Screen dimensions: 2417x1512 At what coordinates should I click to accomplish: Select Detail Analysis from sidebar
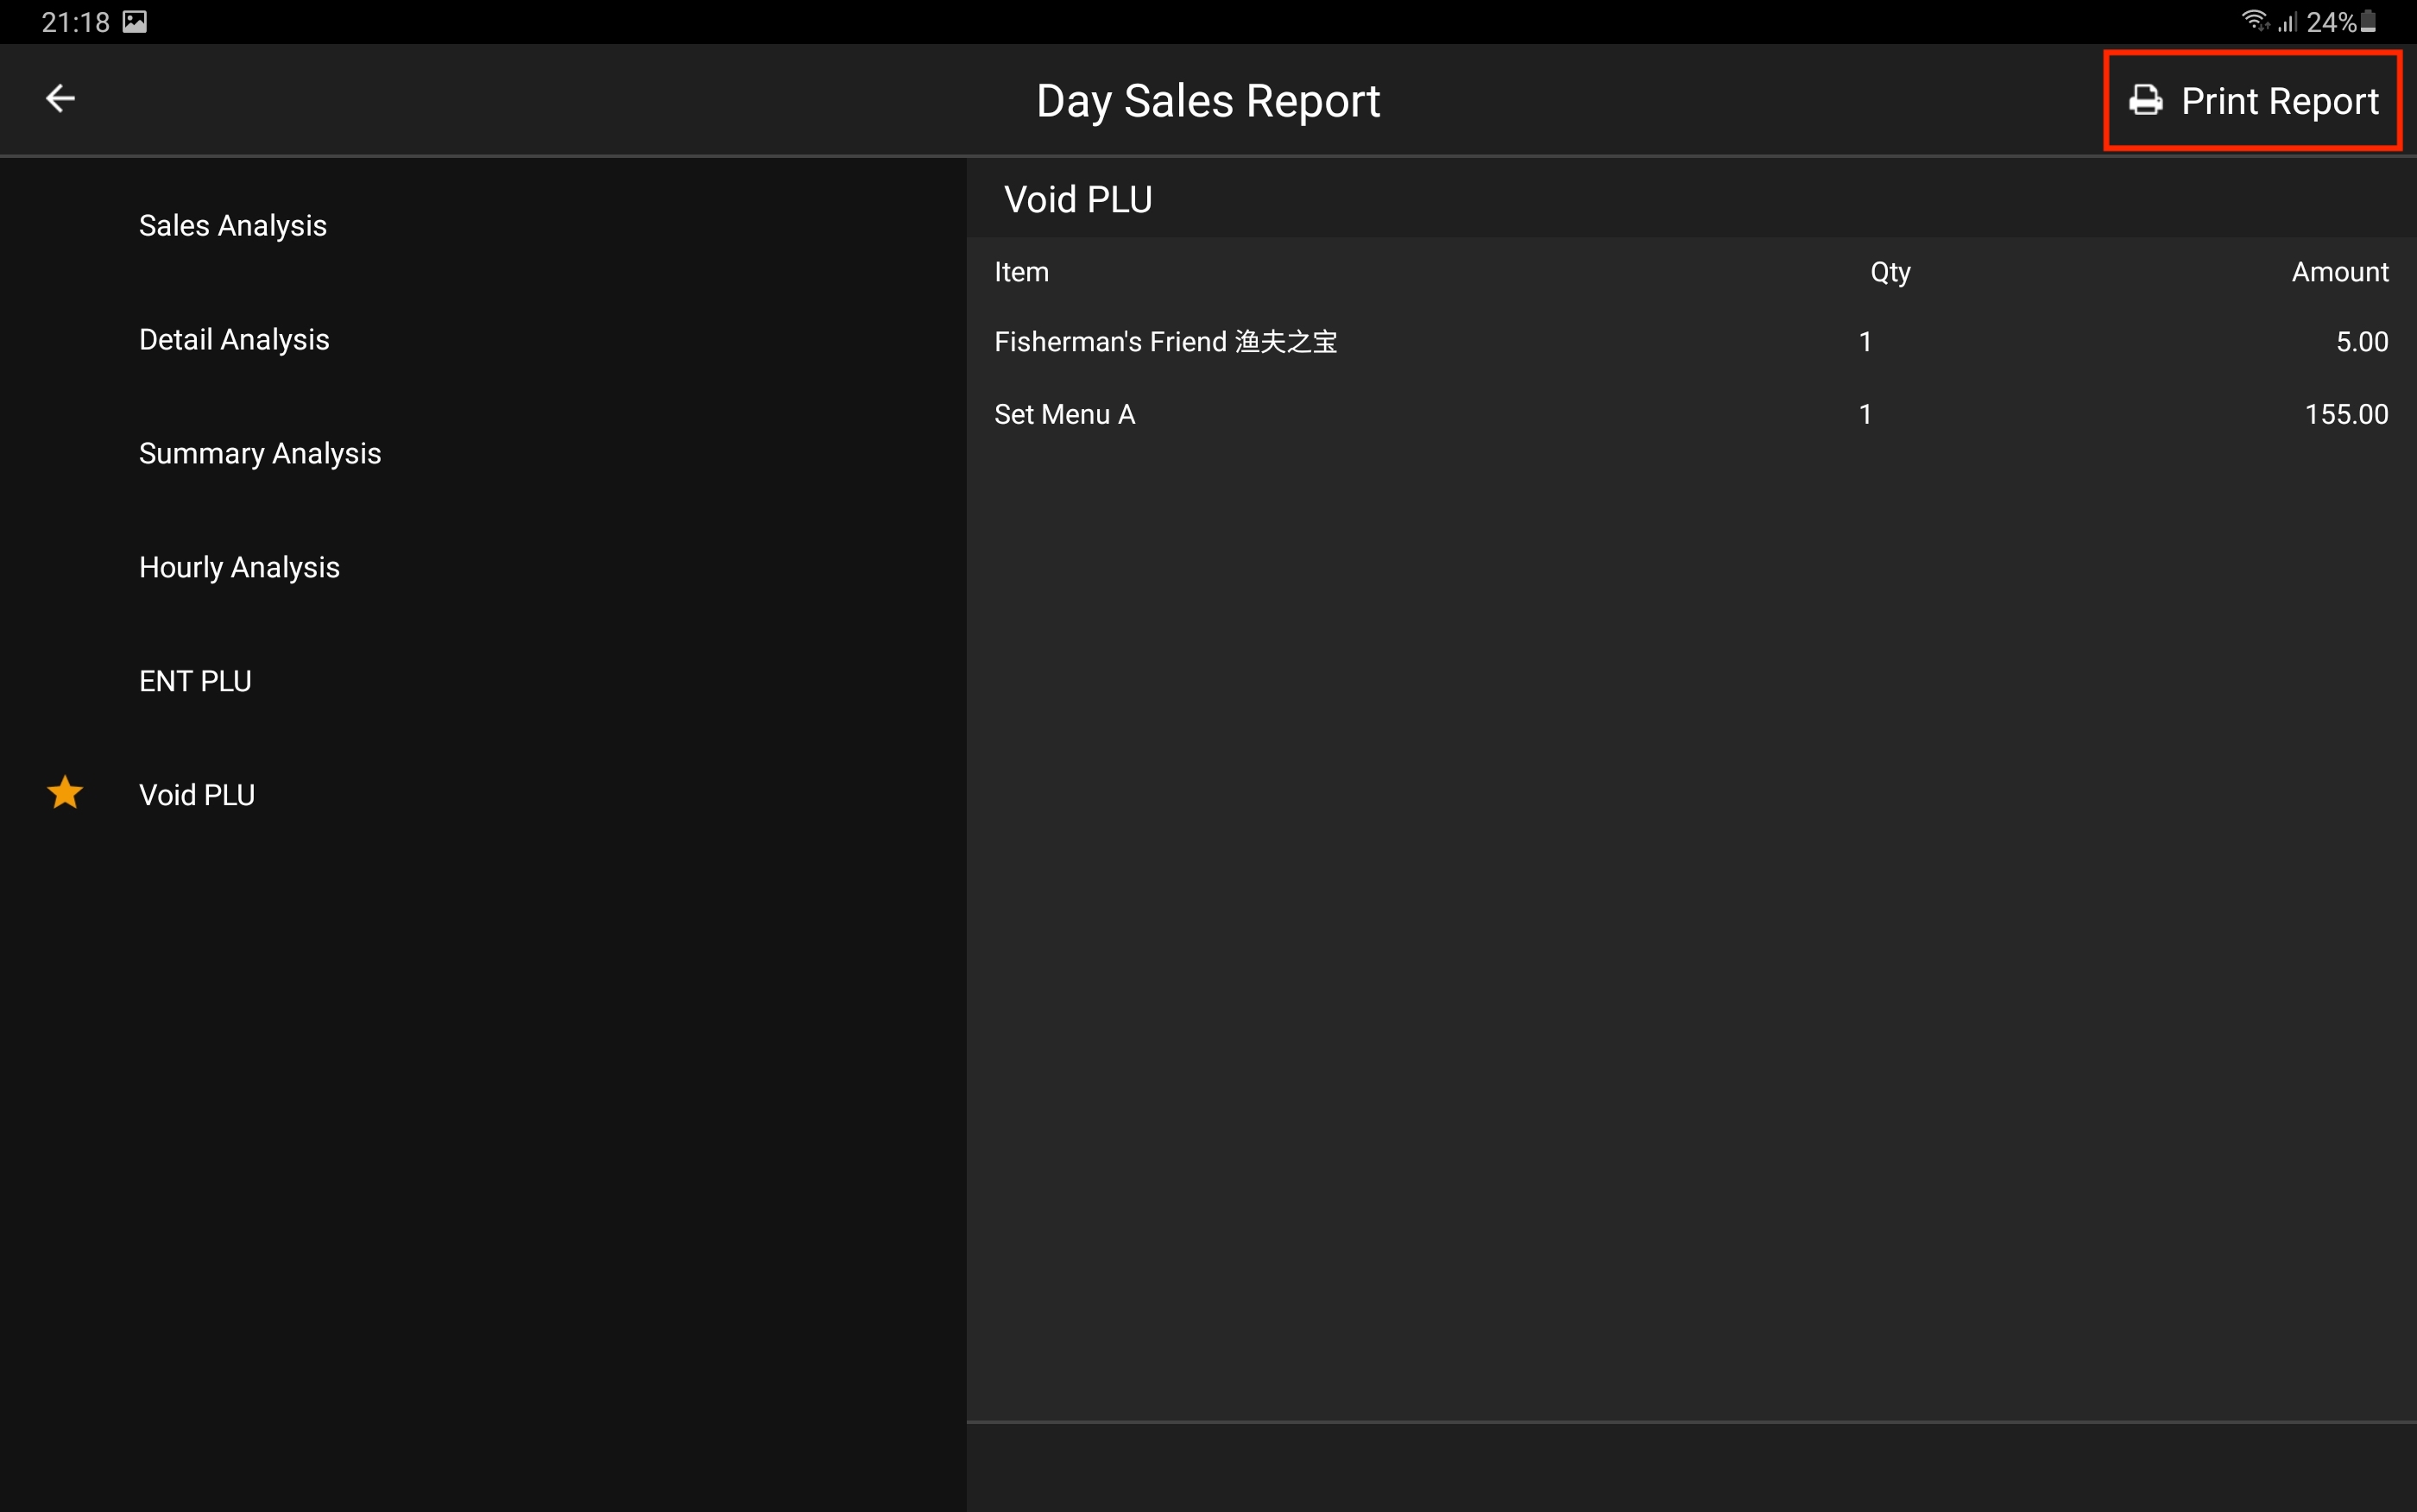point(234,339)
